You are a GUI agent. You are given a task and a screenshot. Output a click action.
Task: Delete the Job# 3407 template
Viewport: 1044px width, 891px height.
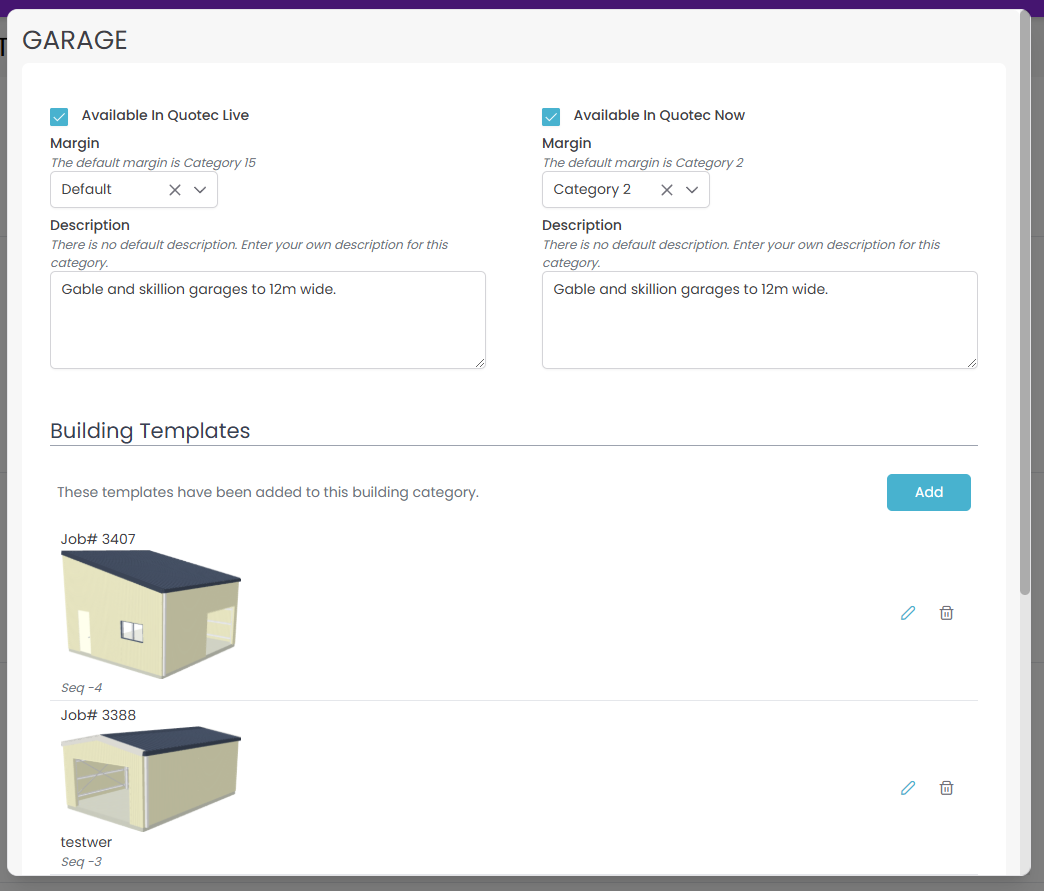[x=946, y=613]
